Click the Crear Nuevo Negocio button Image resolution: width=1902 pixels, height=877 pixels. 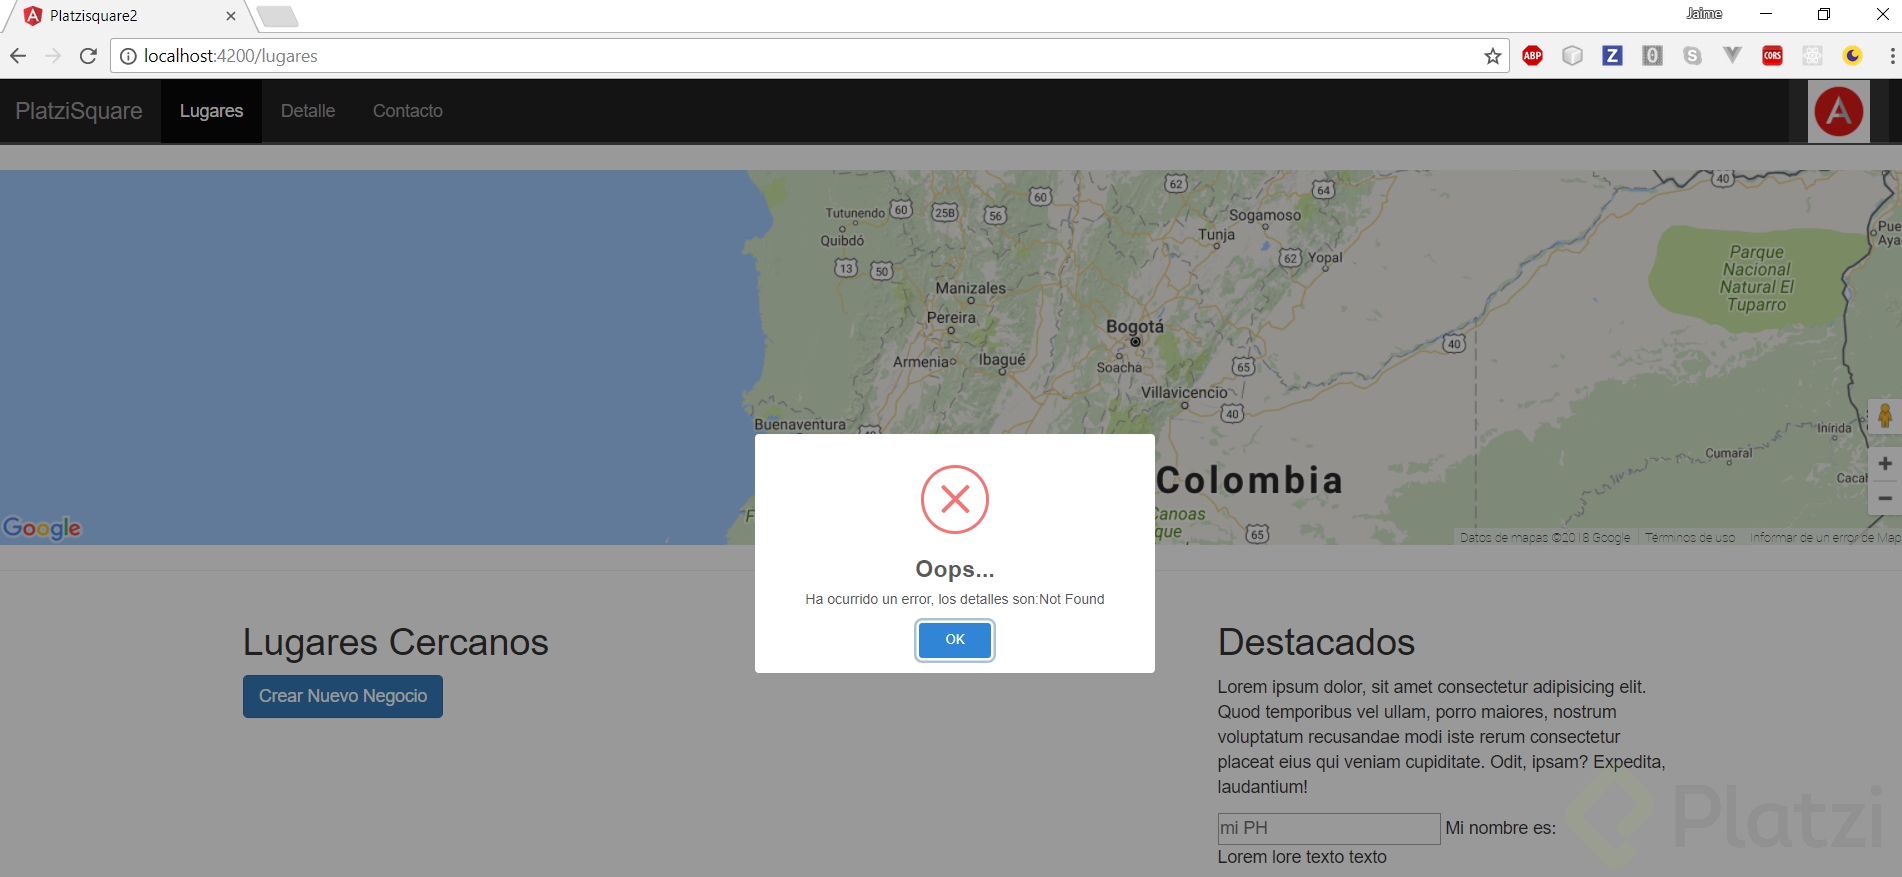pyautogui.click(x=343, y=697)
